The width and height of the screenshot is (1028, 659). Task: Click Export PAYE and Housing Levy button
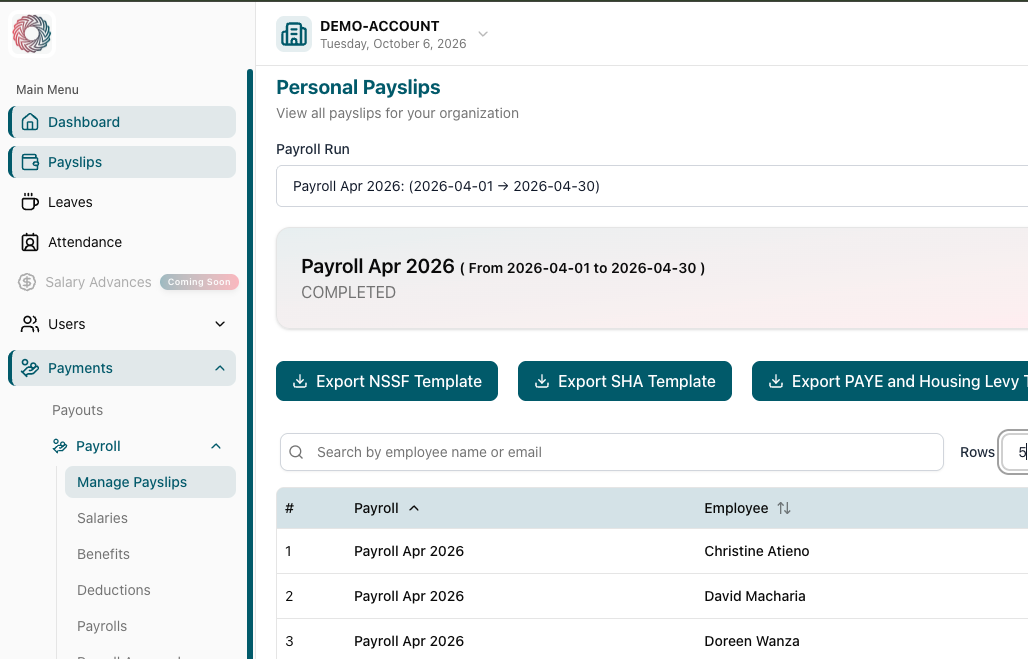(890, 381)
